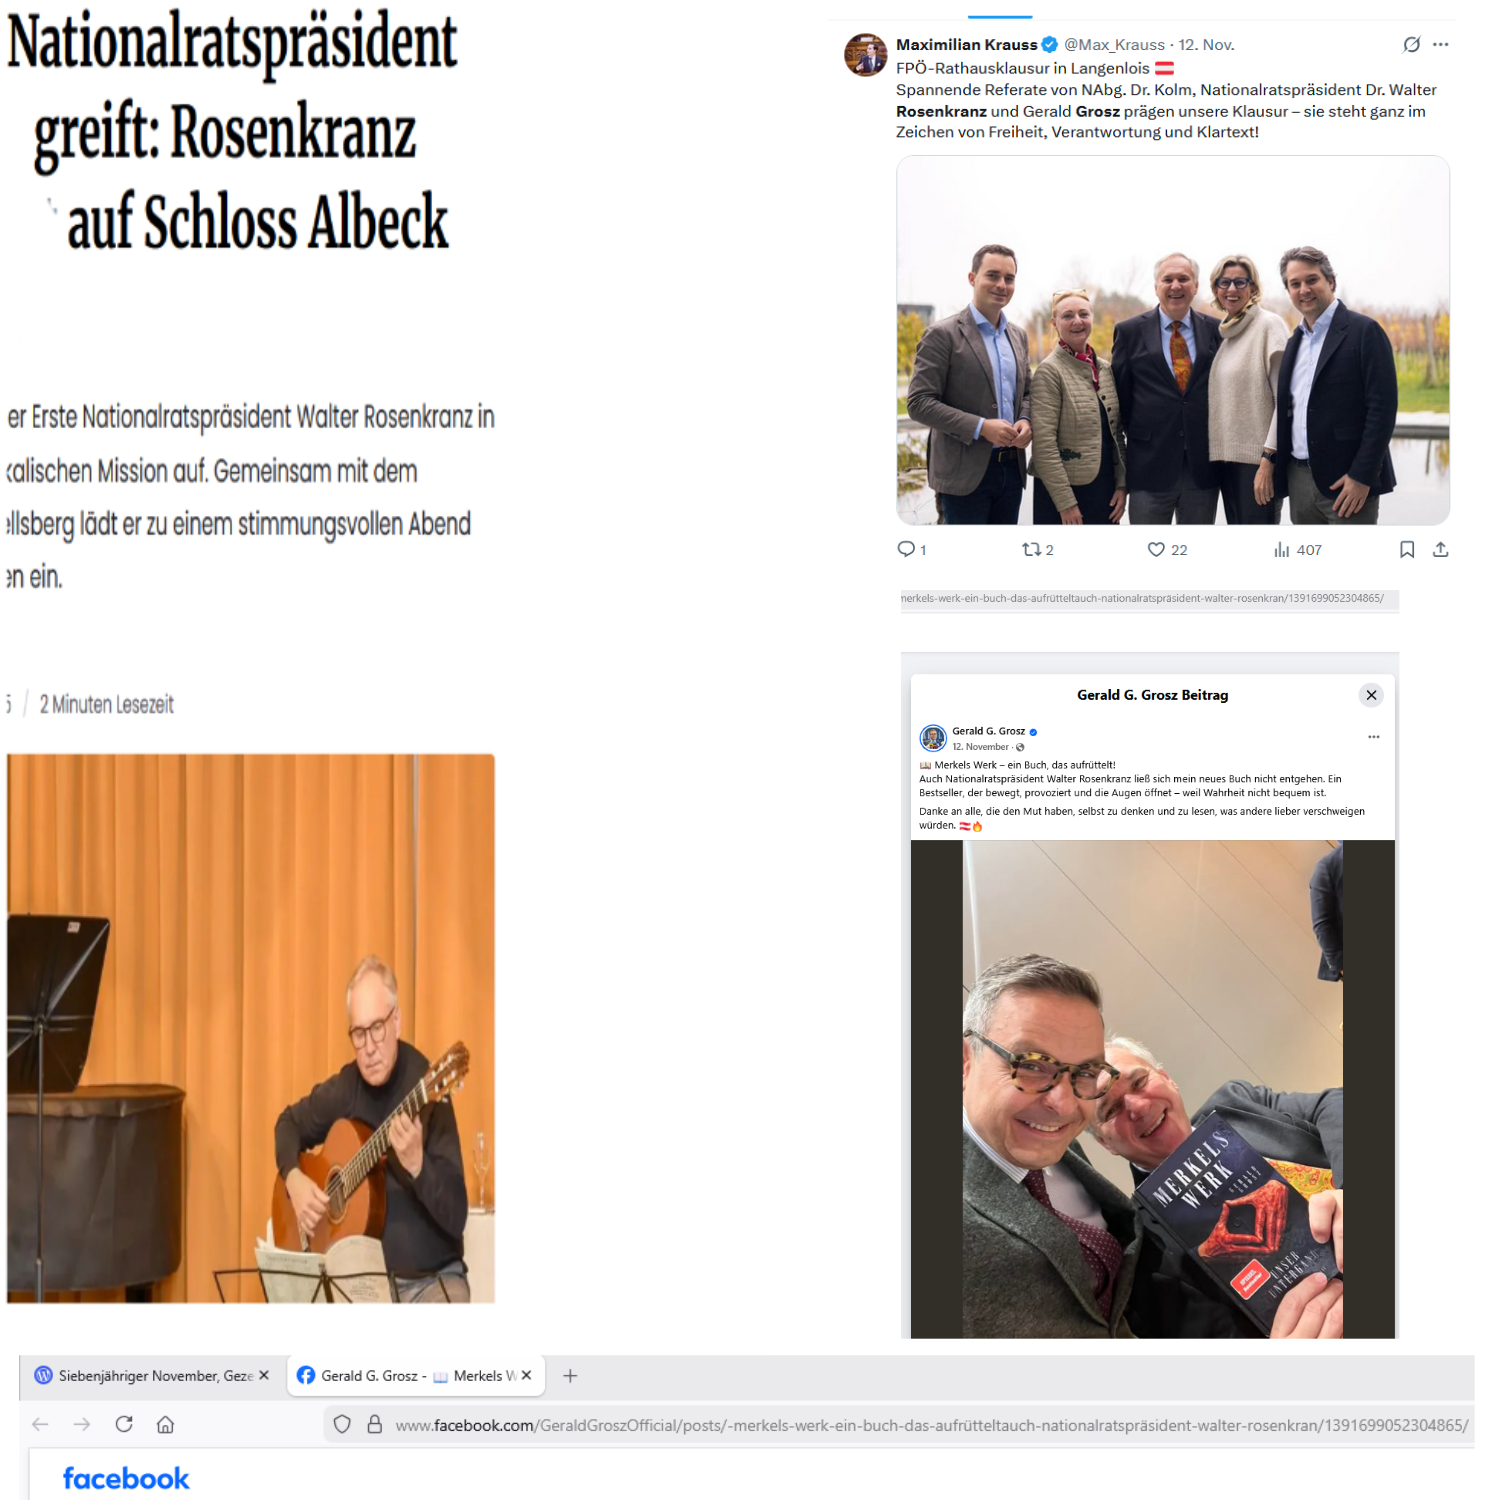Close the Gerald G. Grosz Beitrag dialog
The width and height of the screenshot is (1500, 1500).
click(1371, 695)
